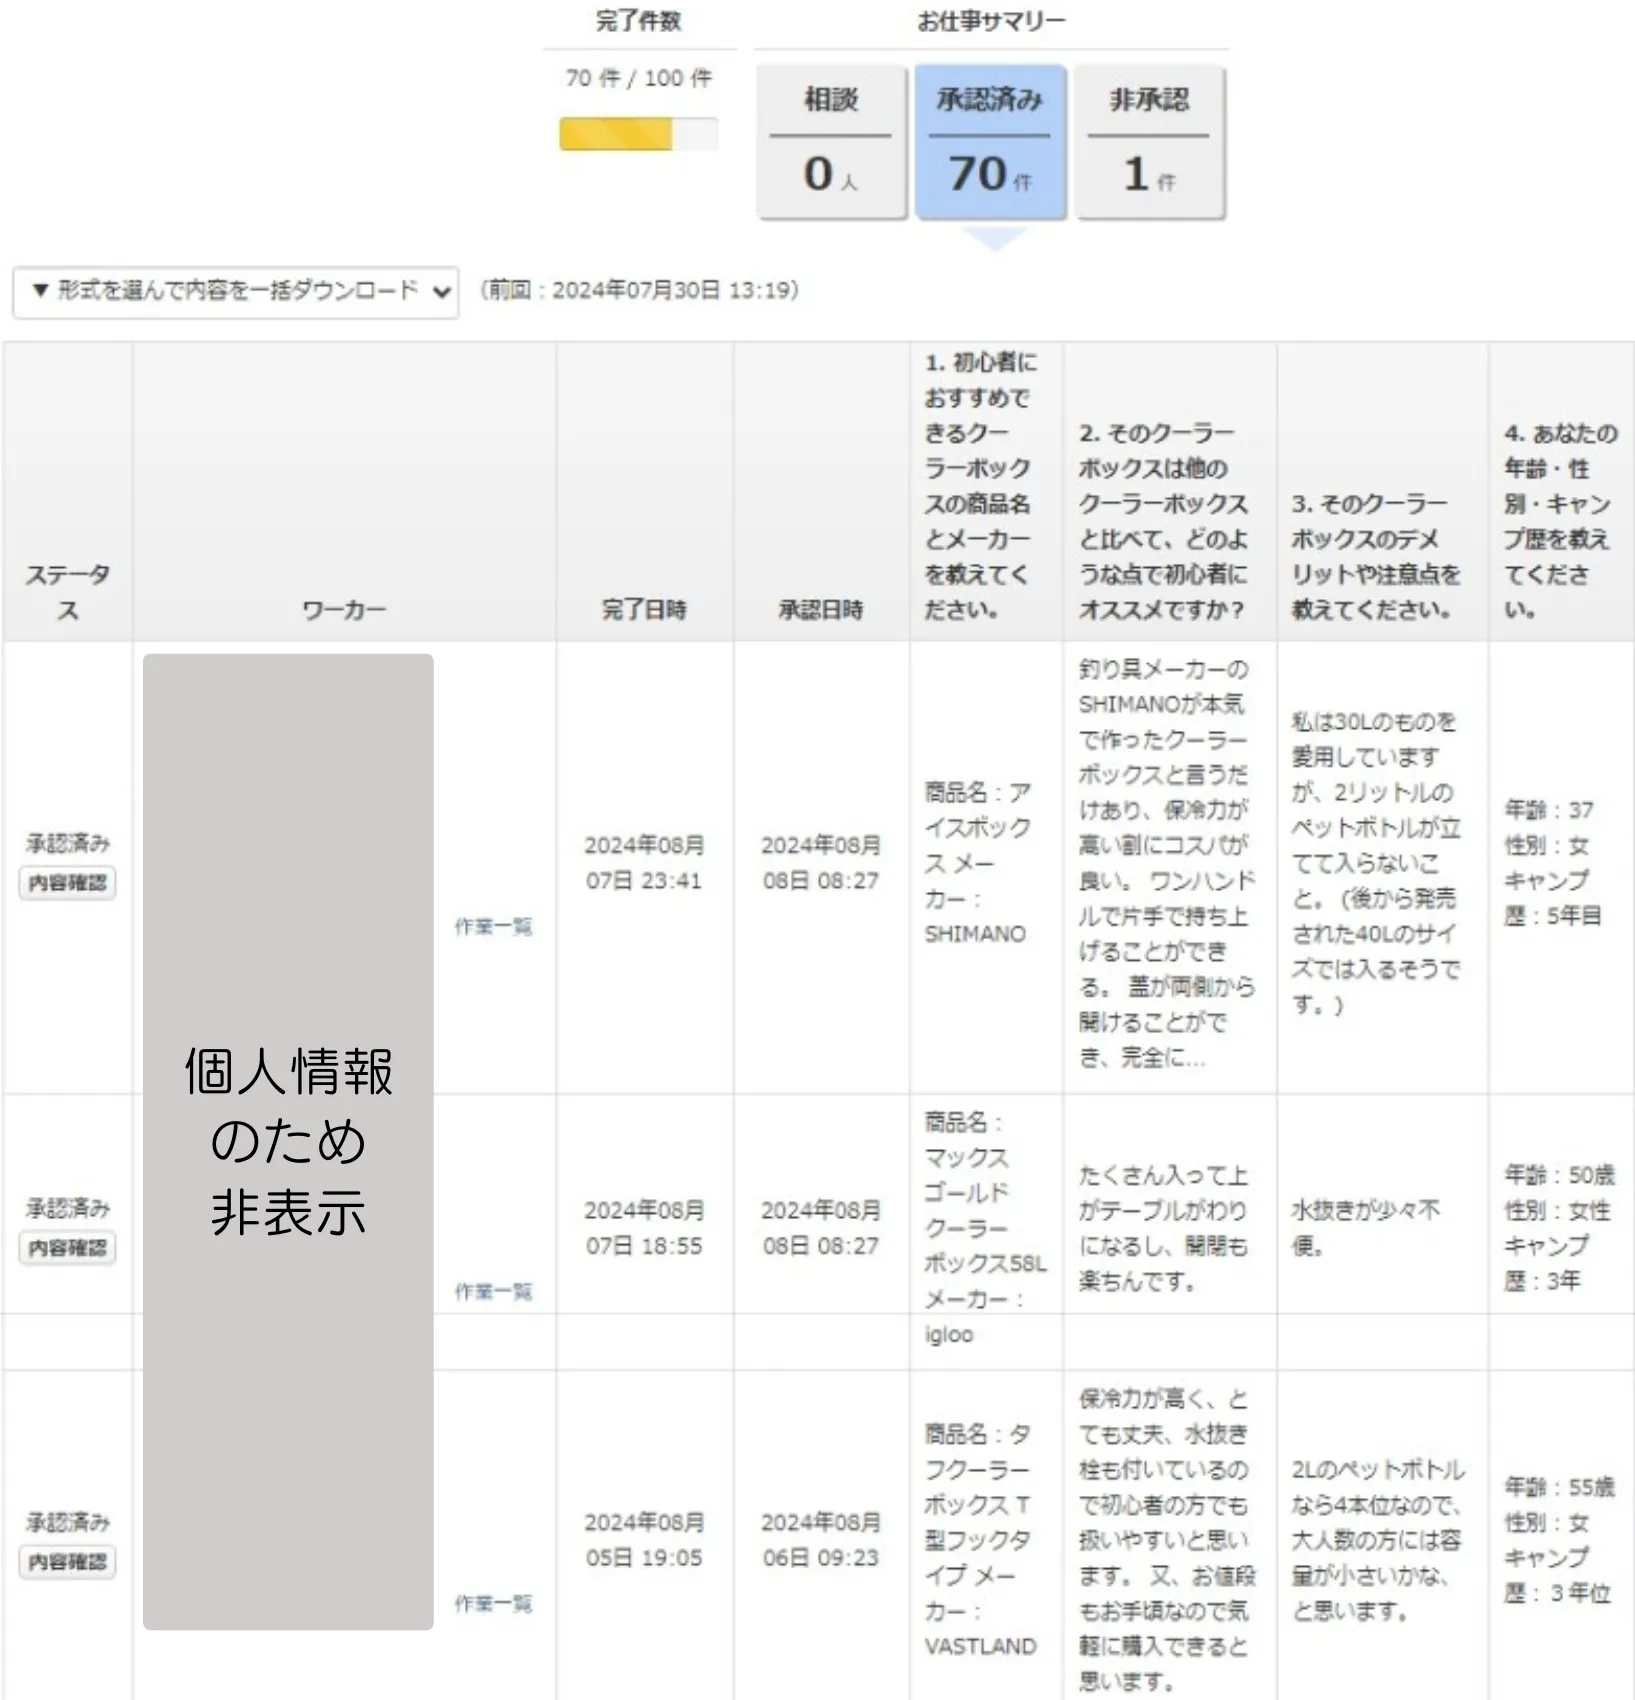Click the answer starting 釣り具メーカーのSHIMANO
This screenshot has height=1700, width=1635.
coord(1167,863)
